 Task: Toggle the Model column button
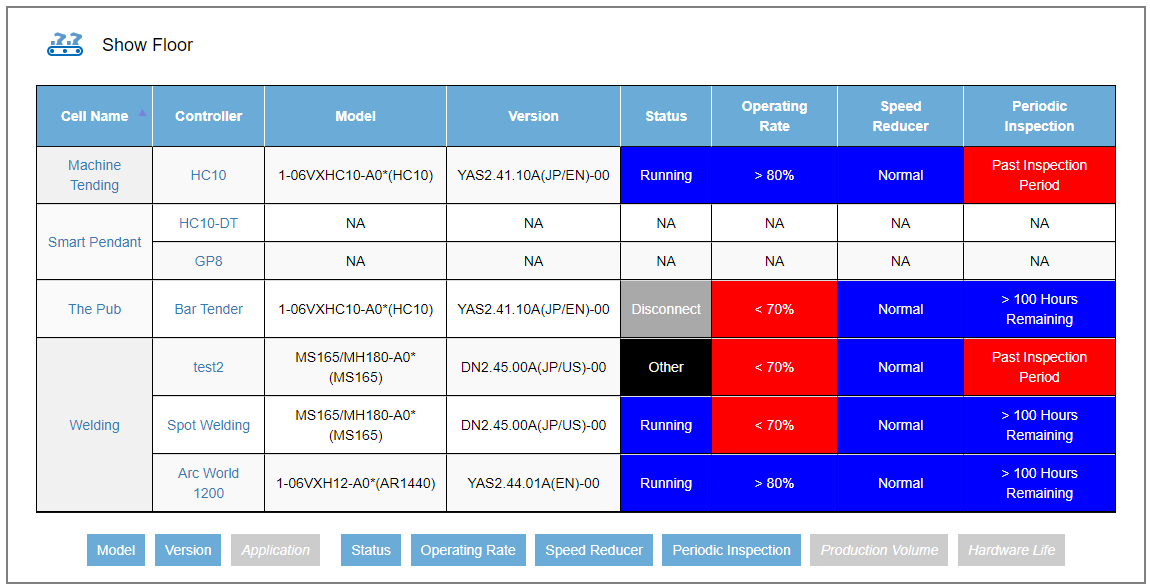point(116,550)
